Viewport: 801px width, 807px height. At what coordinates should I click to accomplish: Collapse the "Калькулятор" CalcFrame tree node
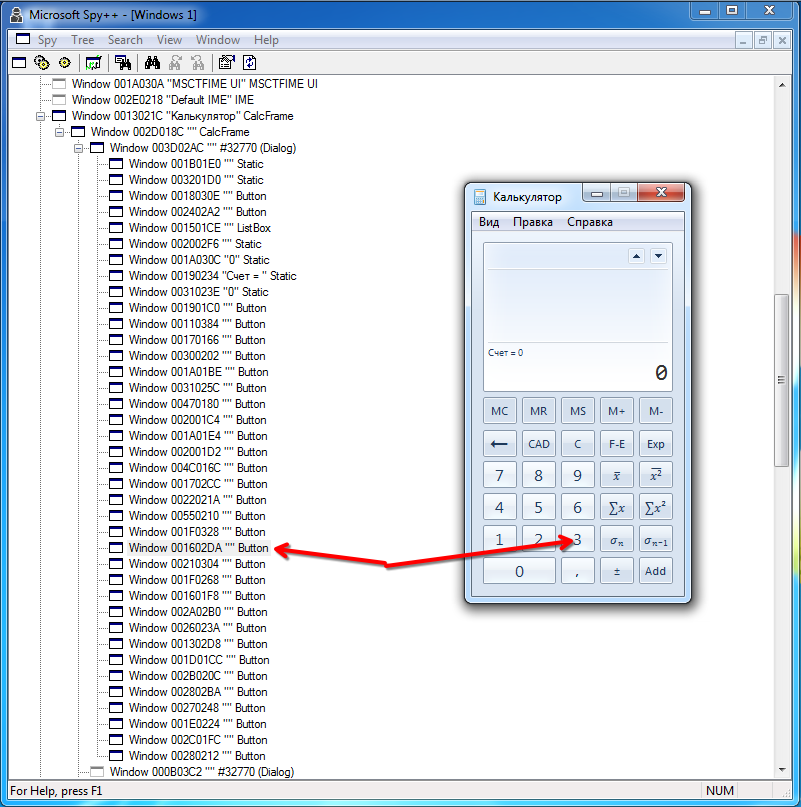41,116
